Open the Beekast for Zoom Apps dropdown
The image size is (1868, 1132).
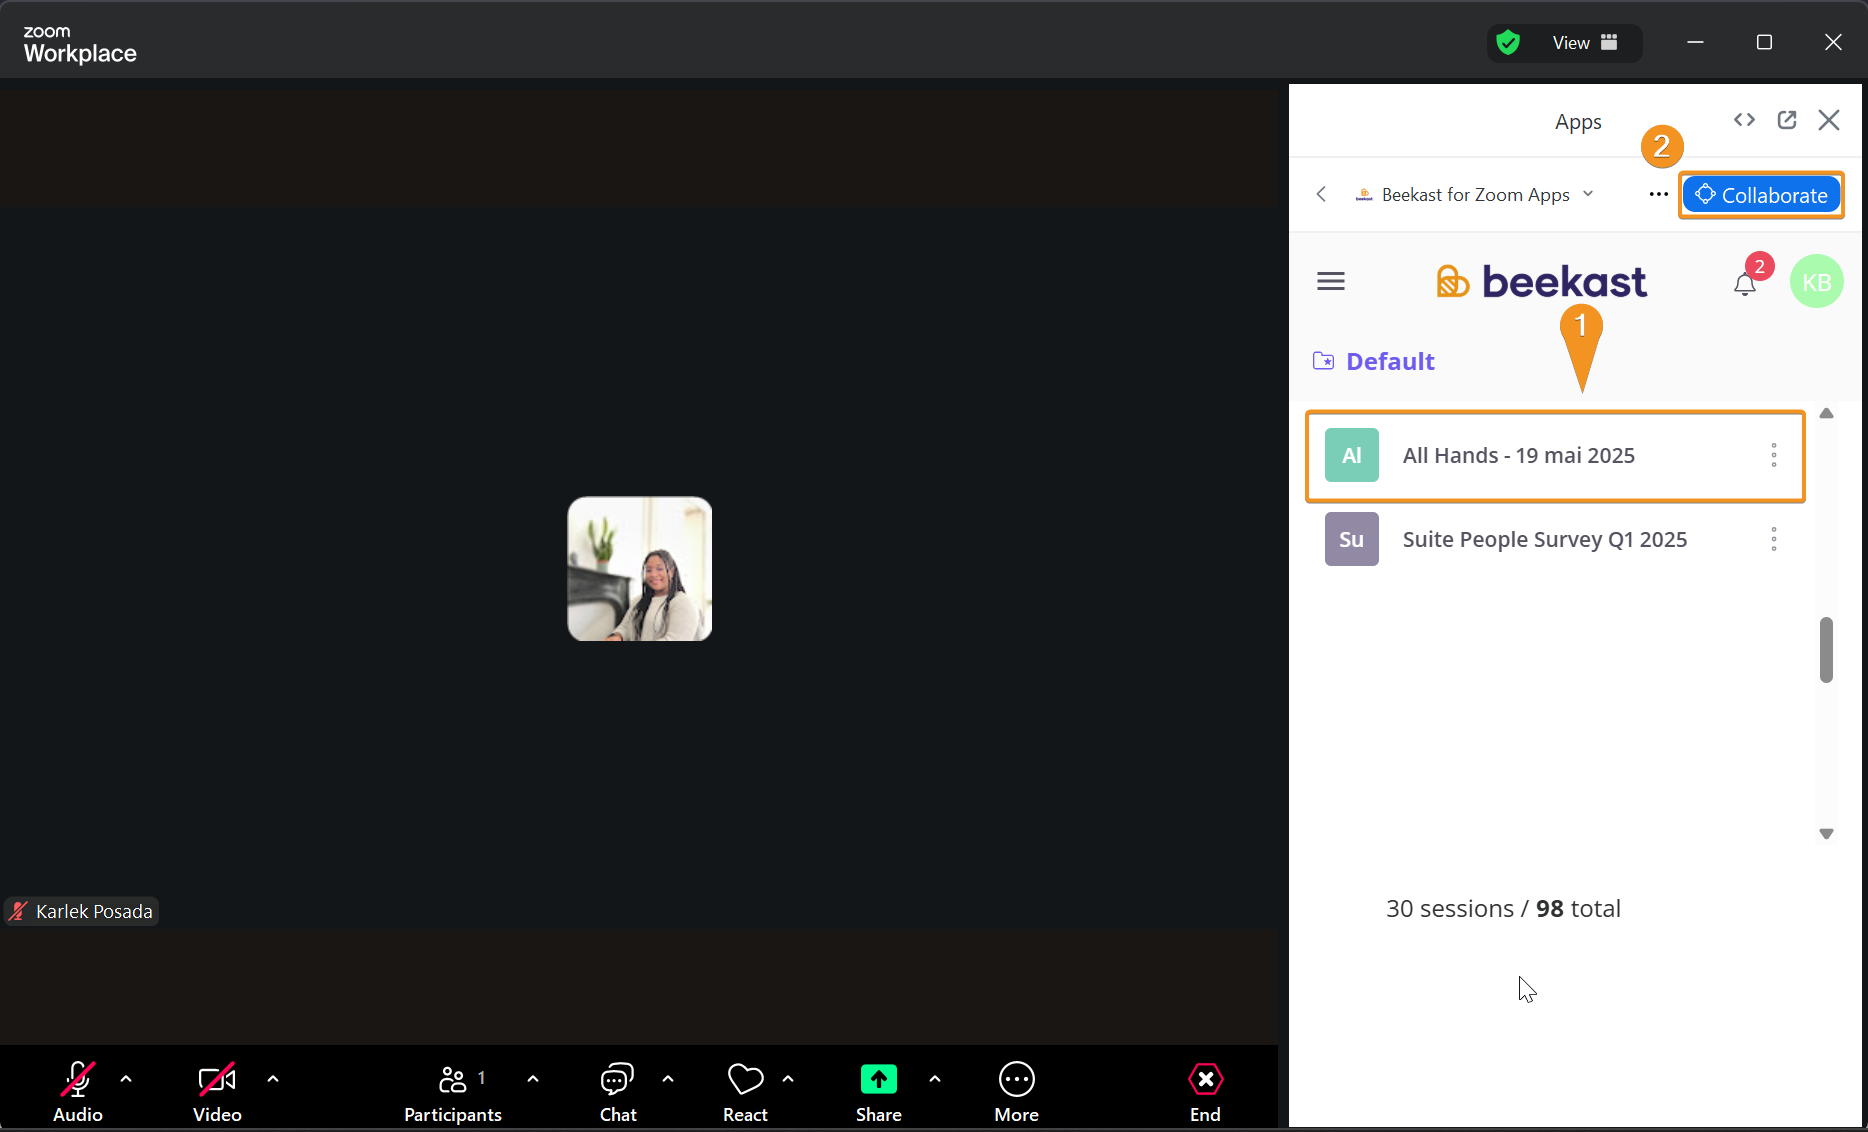pyautogui.click(x=1475, y=195)
